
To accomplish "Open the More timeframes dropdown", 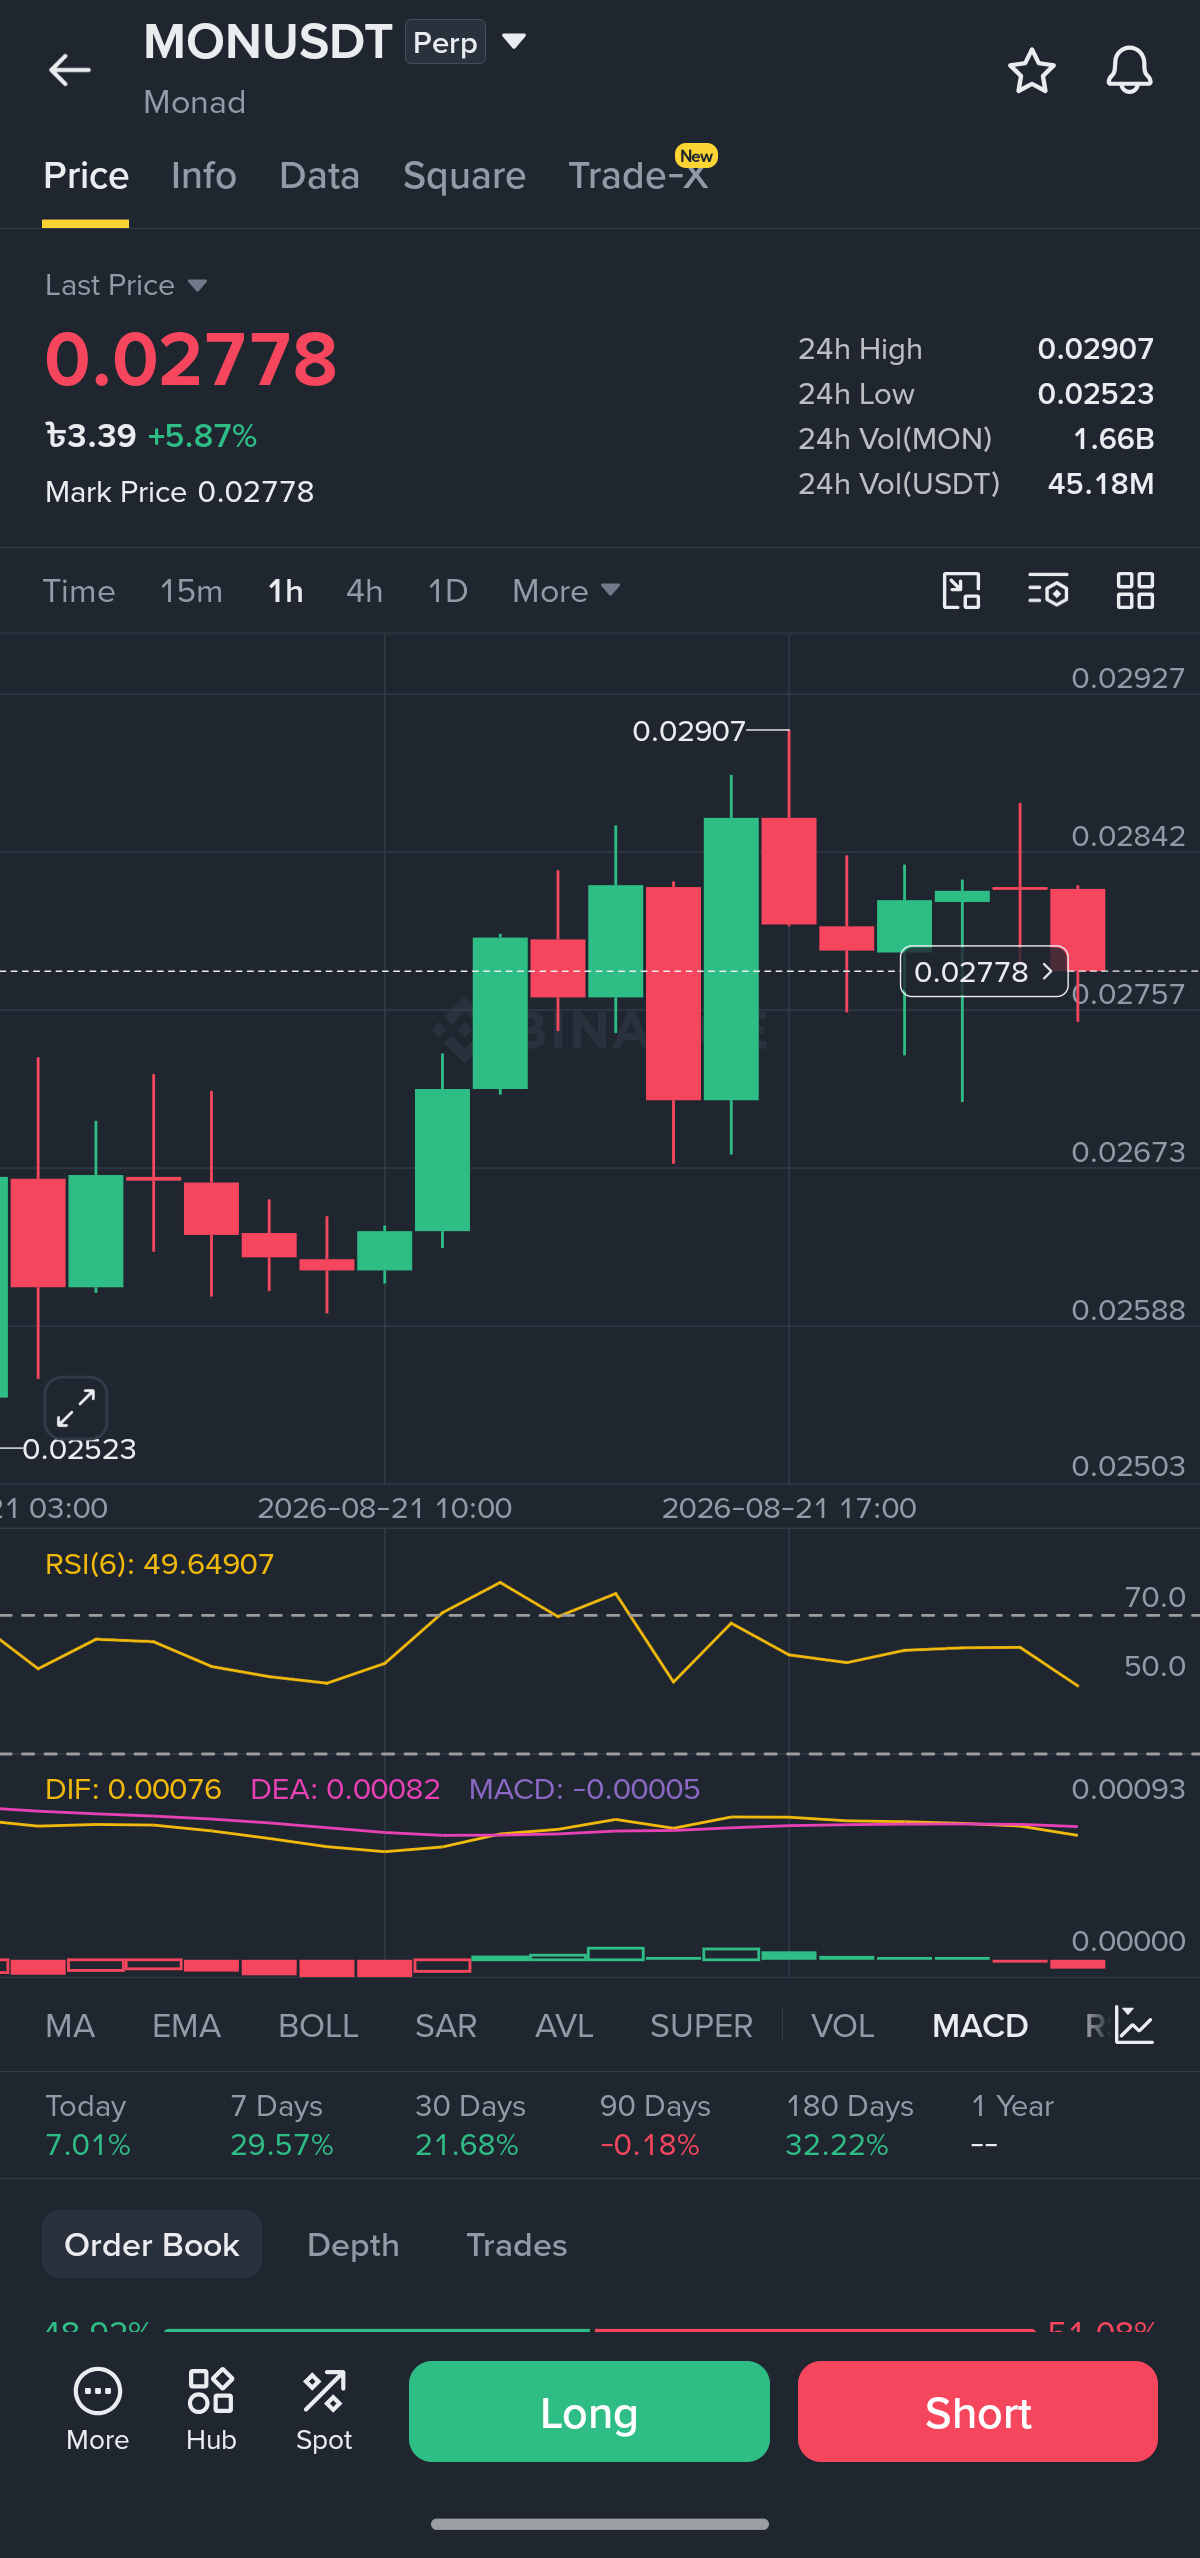I will pyautogui.click(x=566, y=591).
